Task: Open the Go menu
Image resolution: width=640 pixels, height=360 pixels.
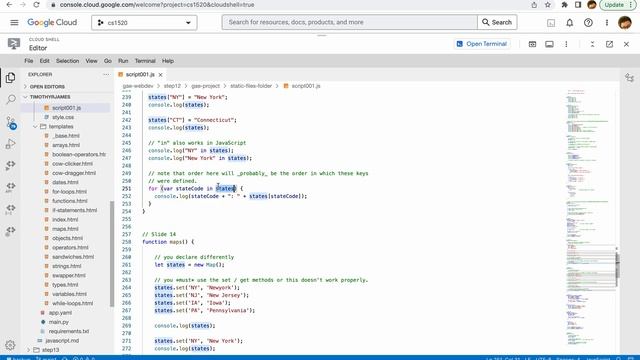Action: [x=108, y=61]
